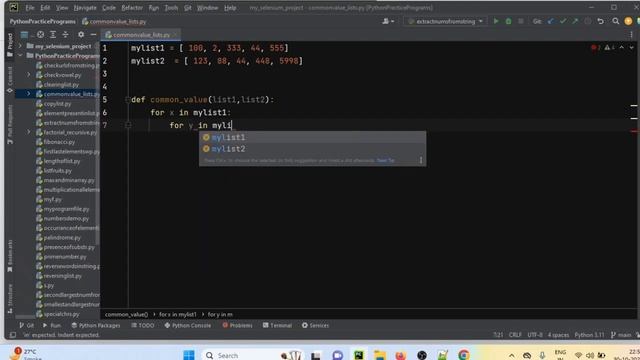Jump to previous highlighted error arrow

pyautogui.click(x=622, y=48)
